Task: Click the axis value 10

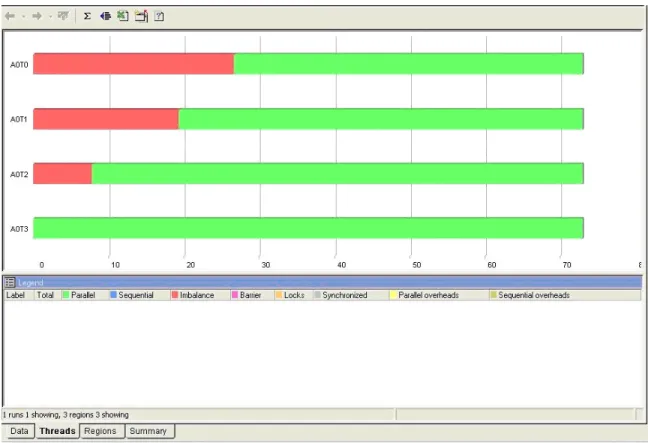Action: (x=115, y=265)
